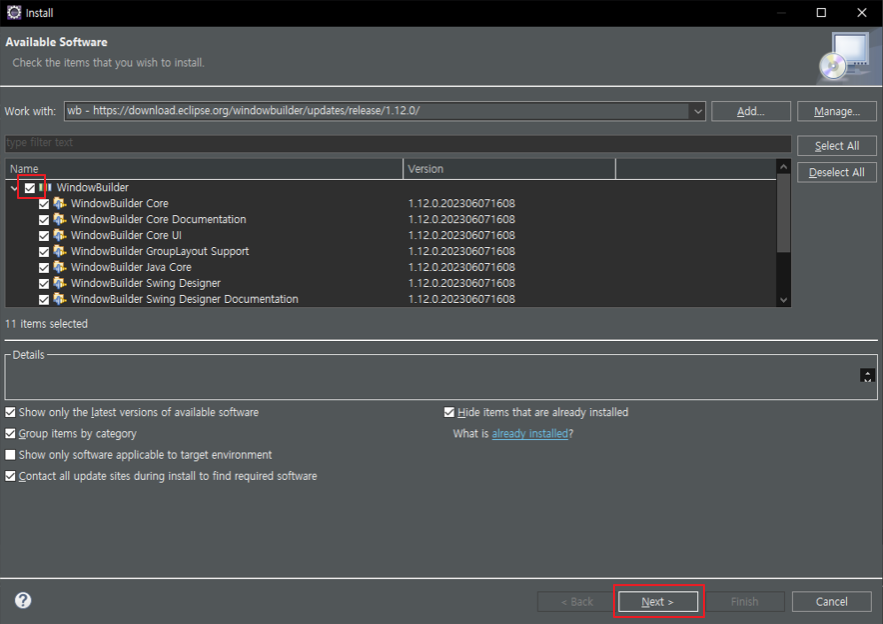Uncheck the WindowBuilder Core checkbox

pos(44,204)
